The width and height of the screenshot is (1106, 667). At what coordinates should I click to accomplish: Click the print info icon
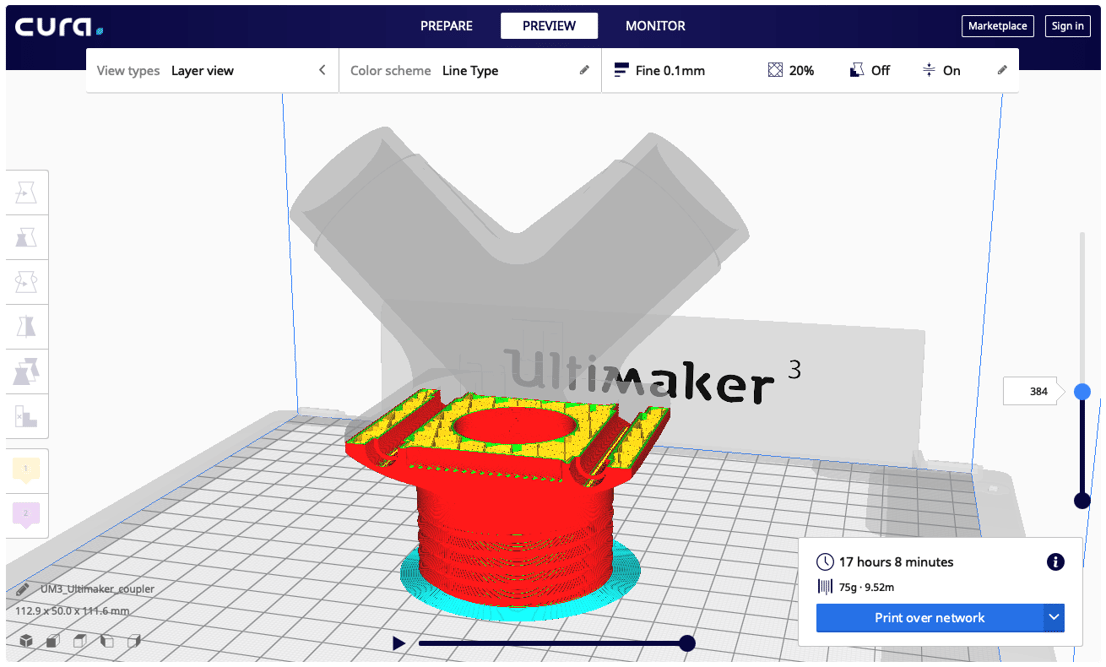point(1055,562)
